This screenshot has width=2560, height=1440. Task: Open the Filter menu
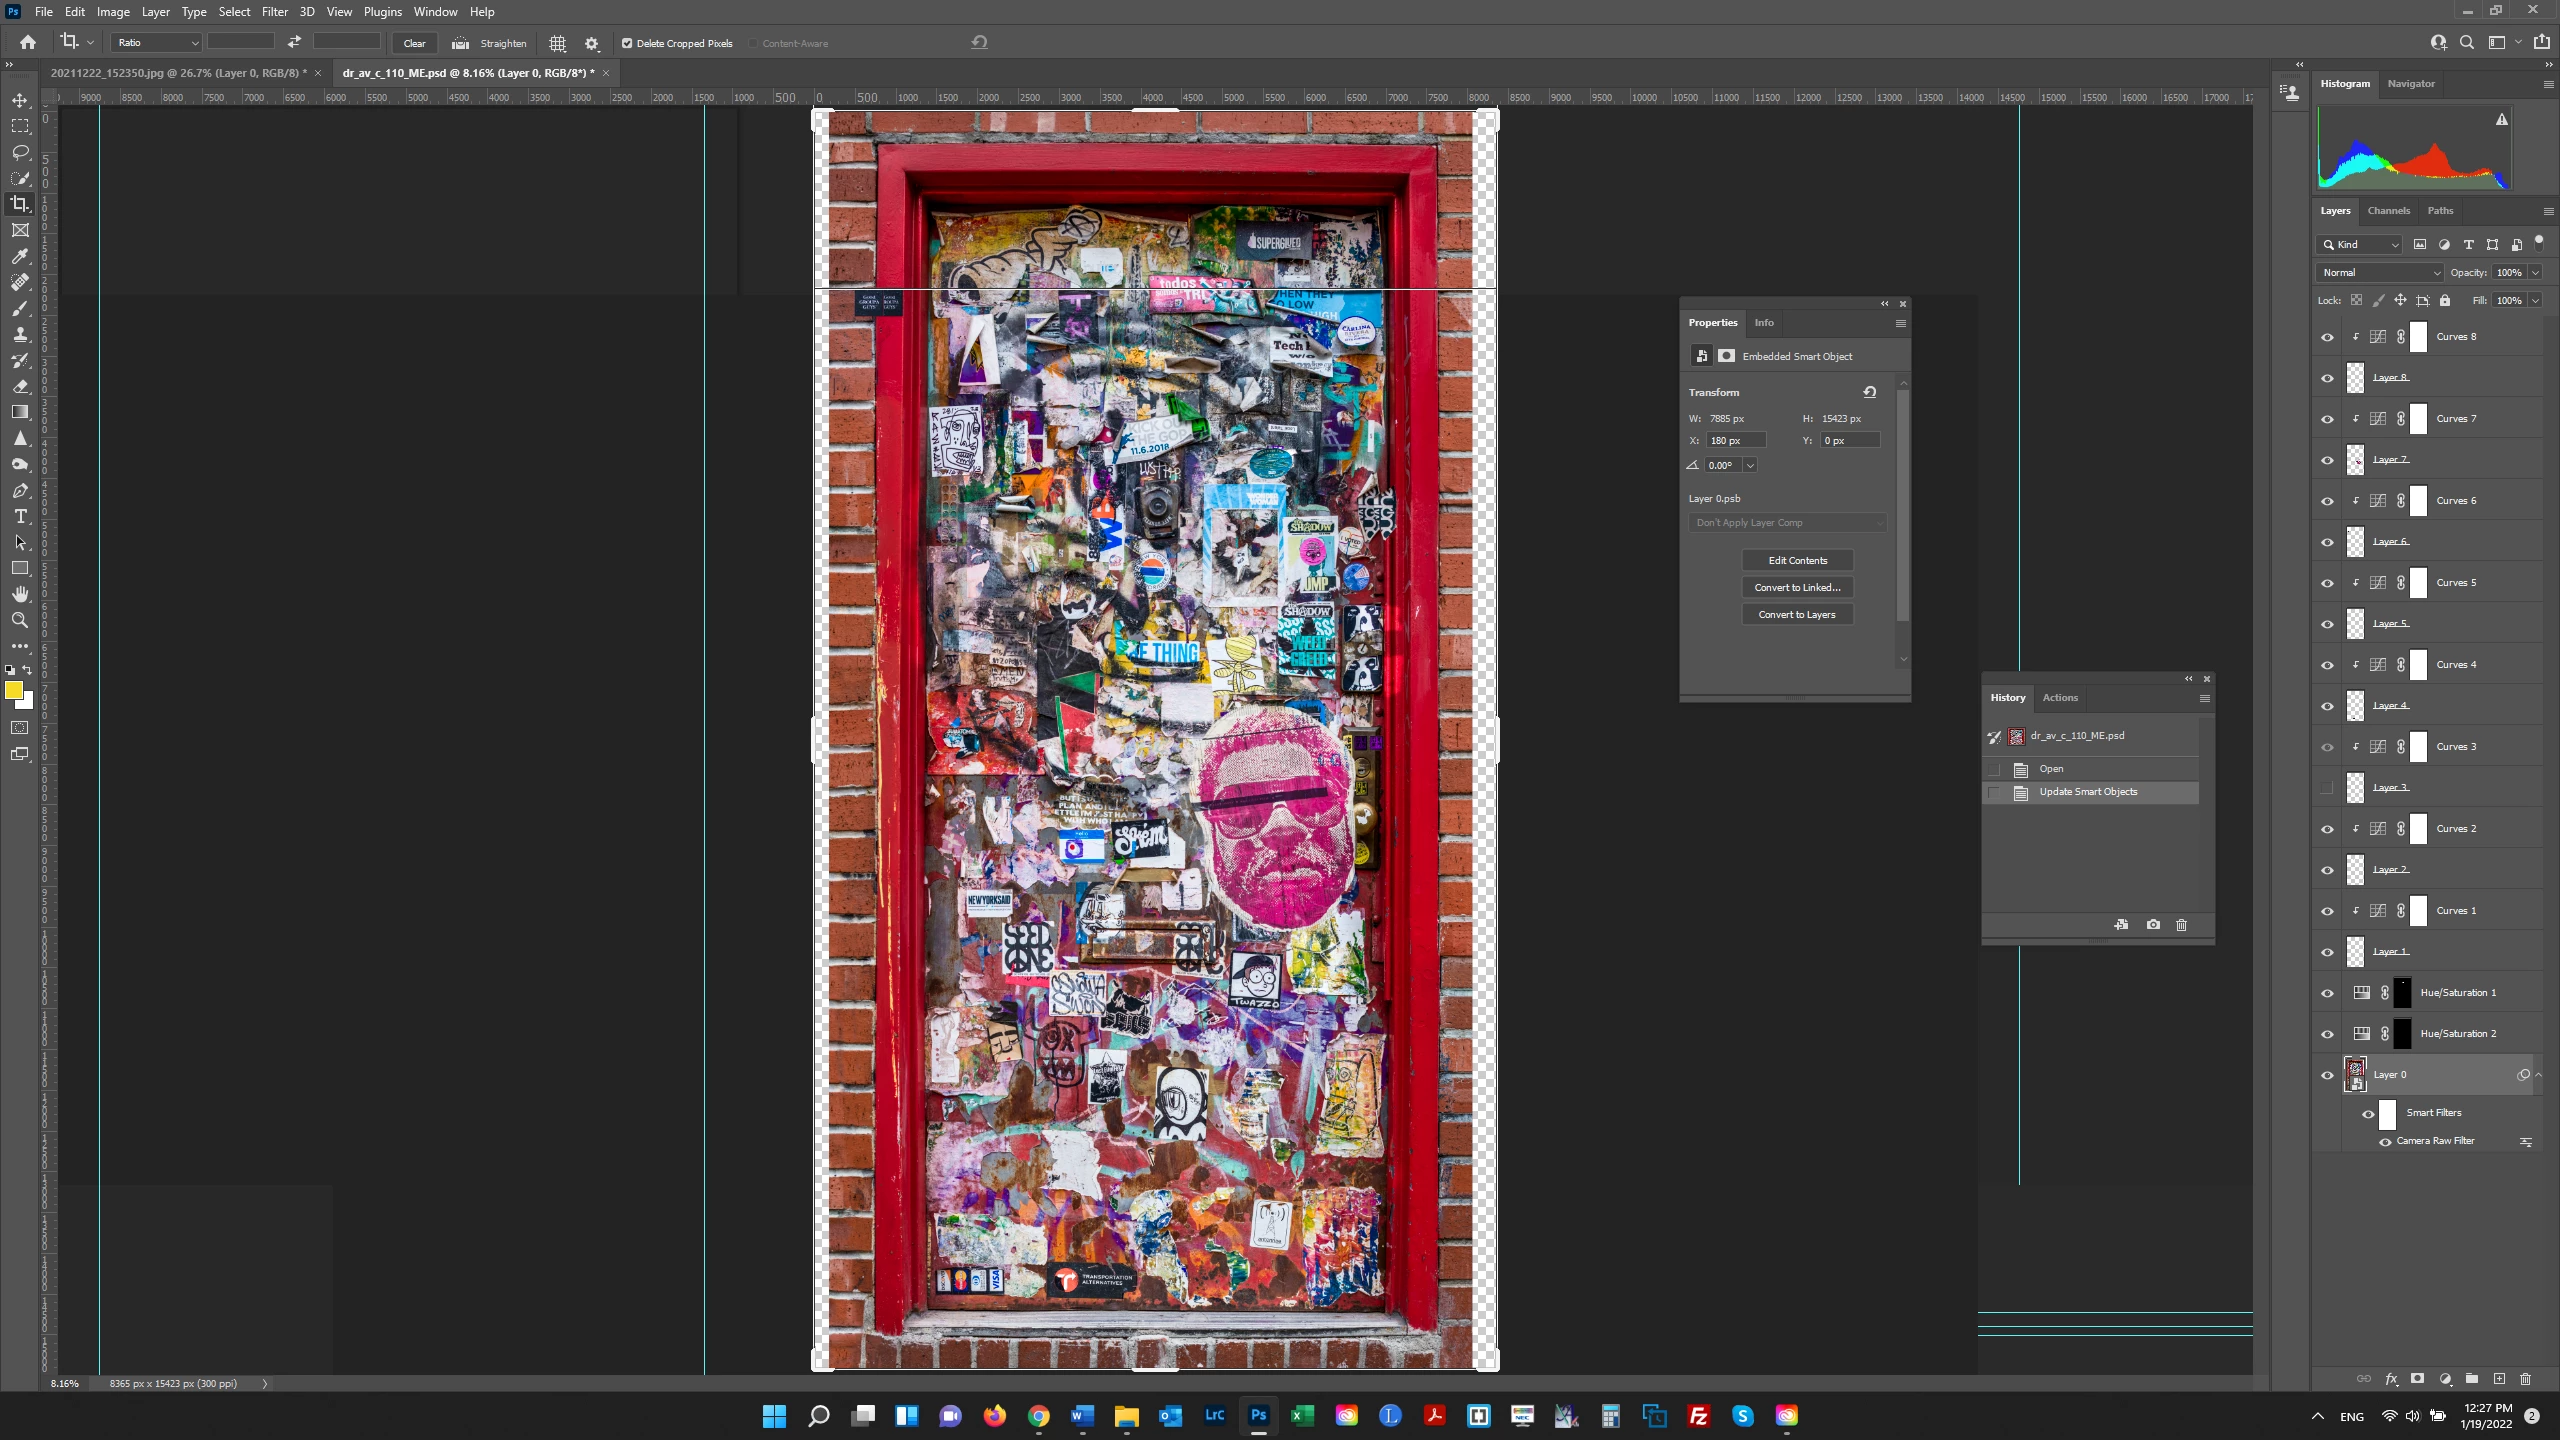tap(274, 12)
